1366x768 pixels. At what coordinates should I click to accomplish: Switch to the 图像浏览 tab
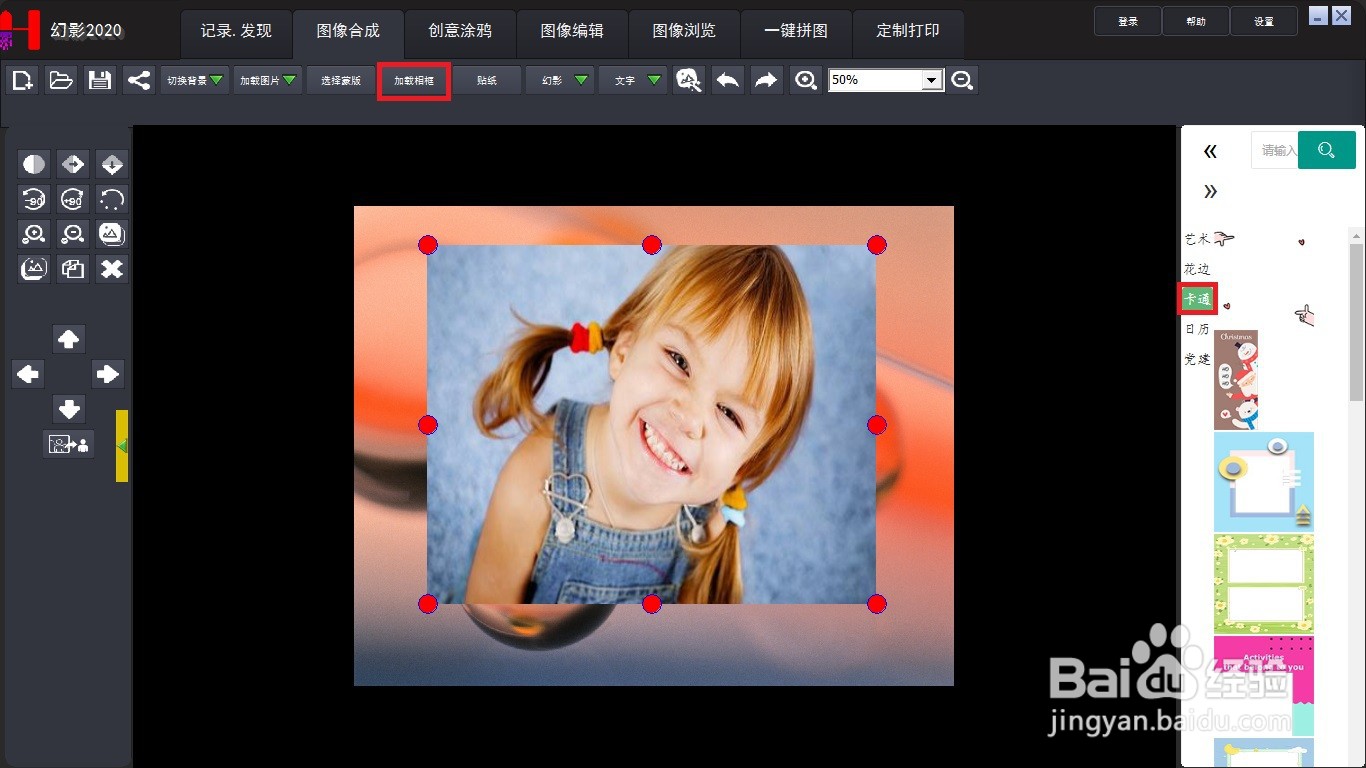[684, 31]
